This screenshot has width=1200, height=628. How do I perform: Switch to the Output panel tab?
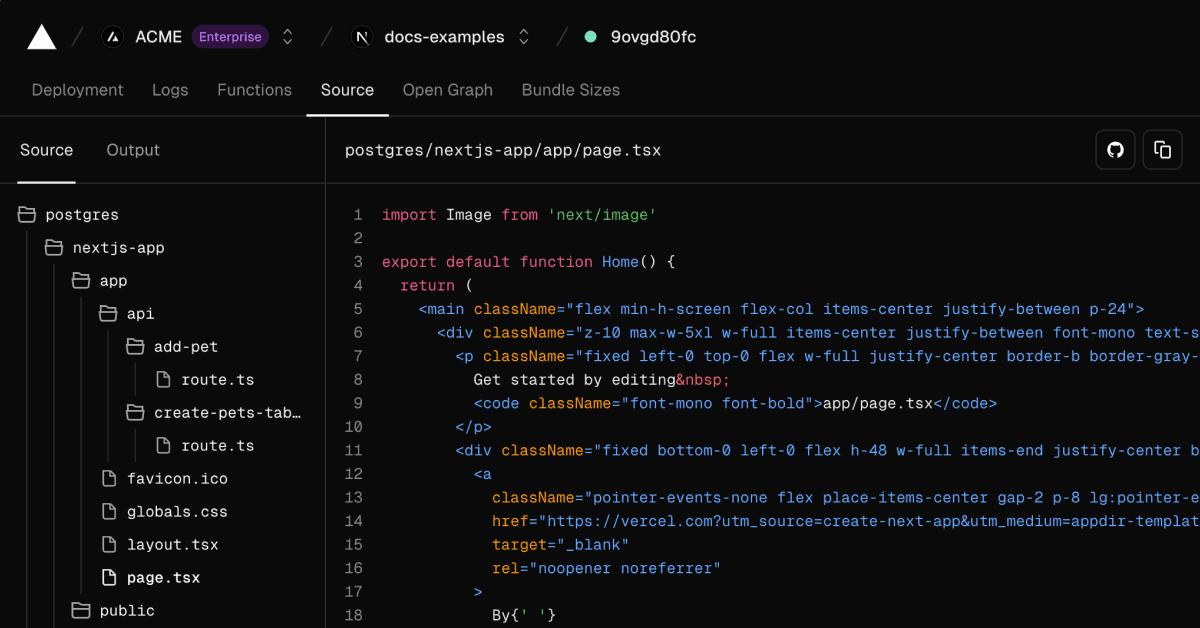click(133, 150)
